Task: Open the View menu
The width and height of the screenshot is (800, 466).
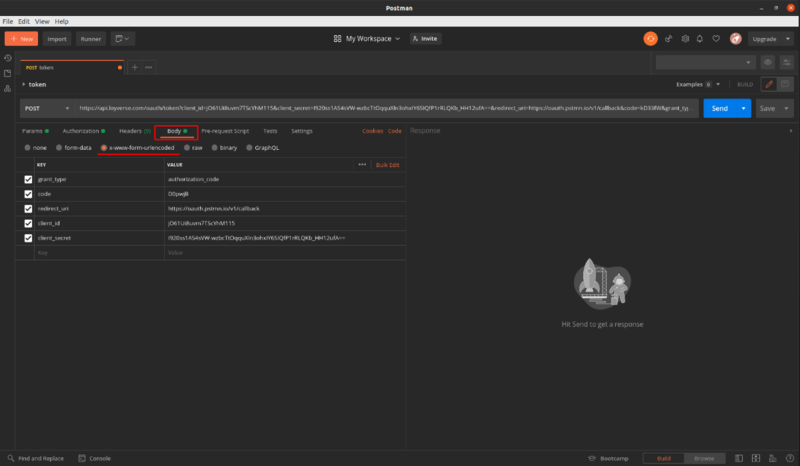Action: point(42,21)
